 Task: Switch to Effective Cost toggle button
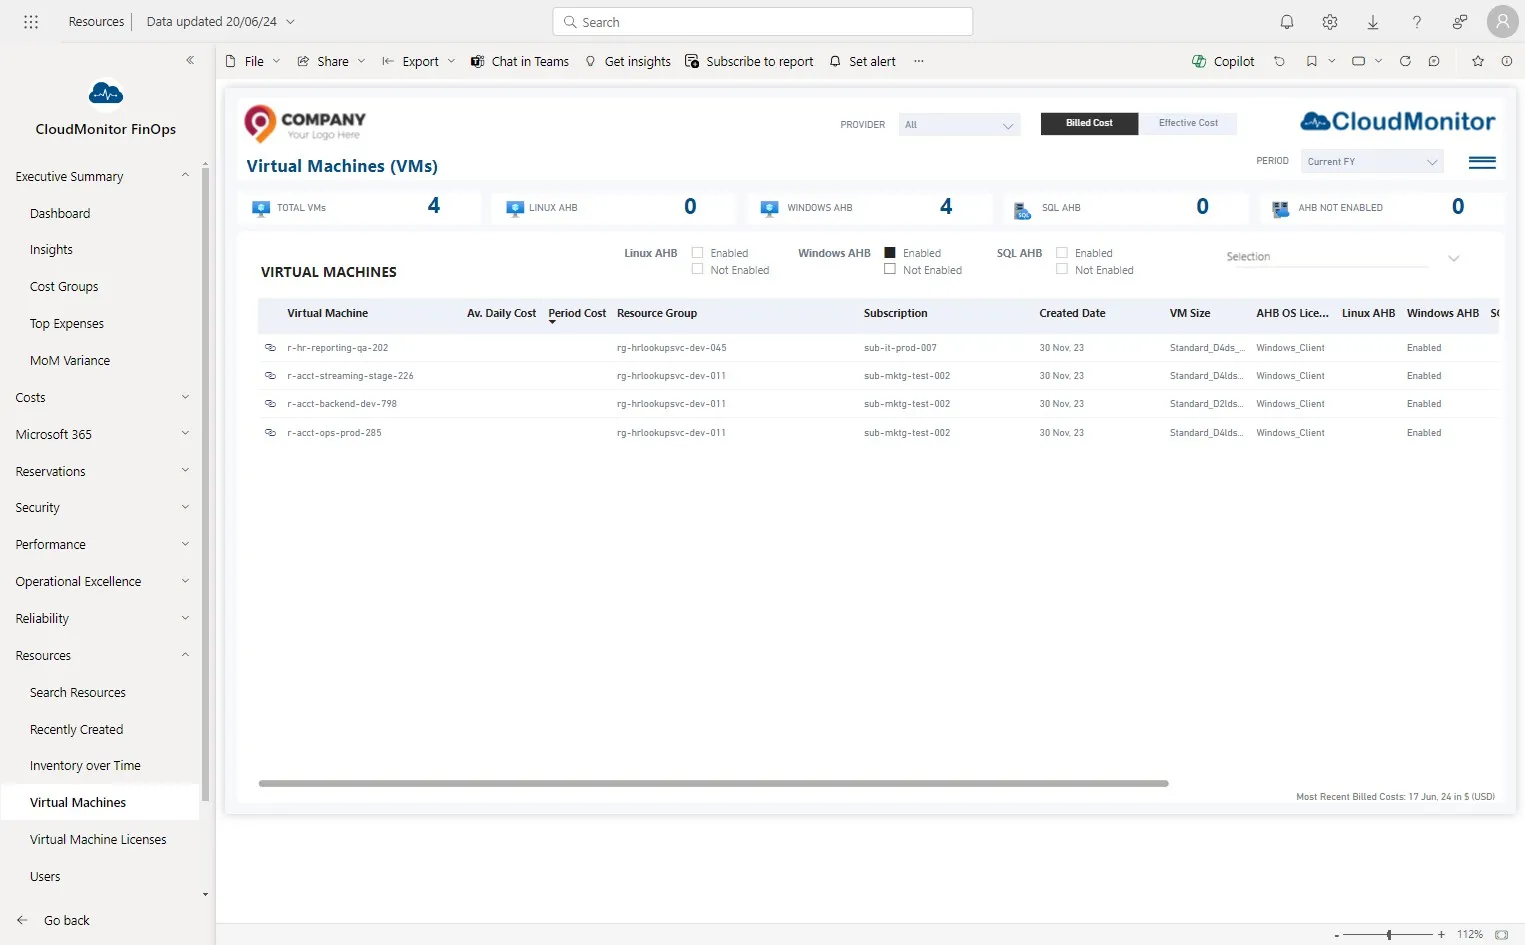[1188, 123]
